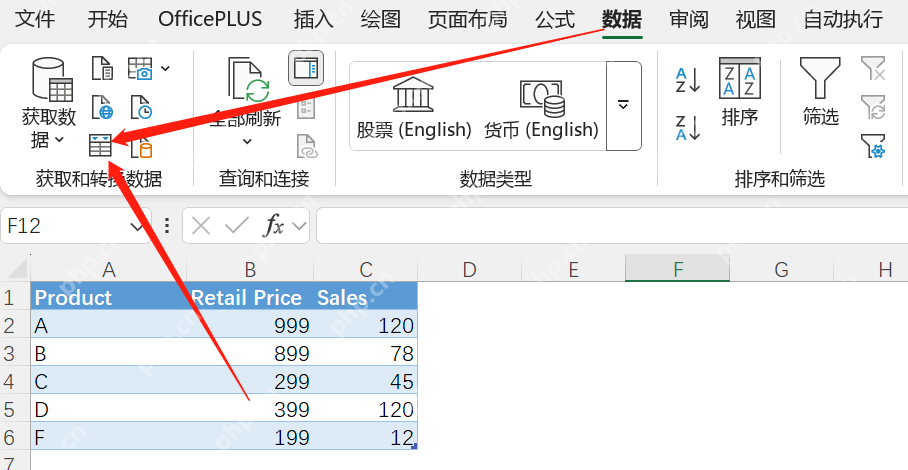Switch to the 自动执行 (Automate) tab

coord(843,19)
